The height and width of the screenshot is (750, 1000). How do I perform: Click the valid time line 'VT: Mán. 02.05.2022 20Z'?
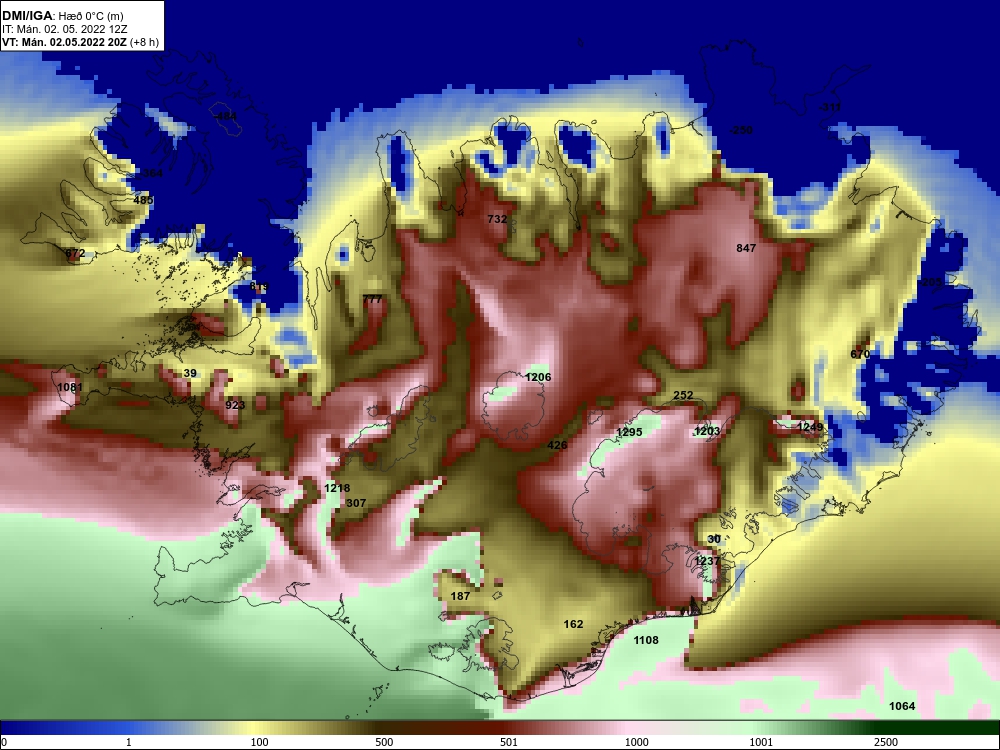point(64,43)
